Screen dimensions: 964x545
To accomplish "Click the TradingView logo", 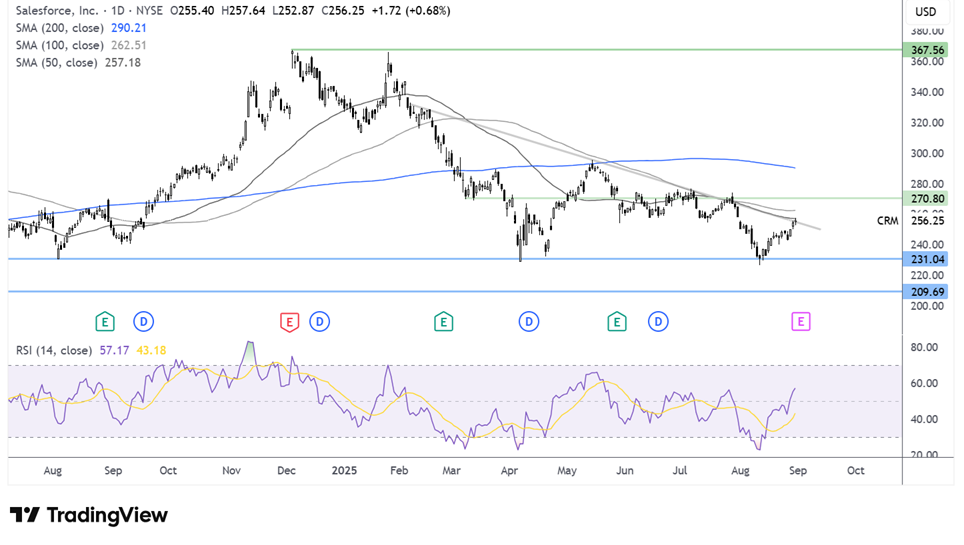I will click(90, 515).
